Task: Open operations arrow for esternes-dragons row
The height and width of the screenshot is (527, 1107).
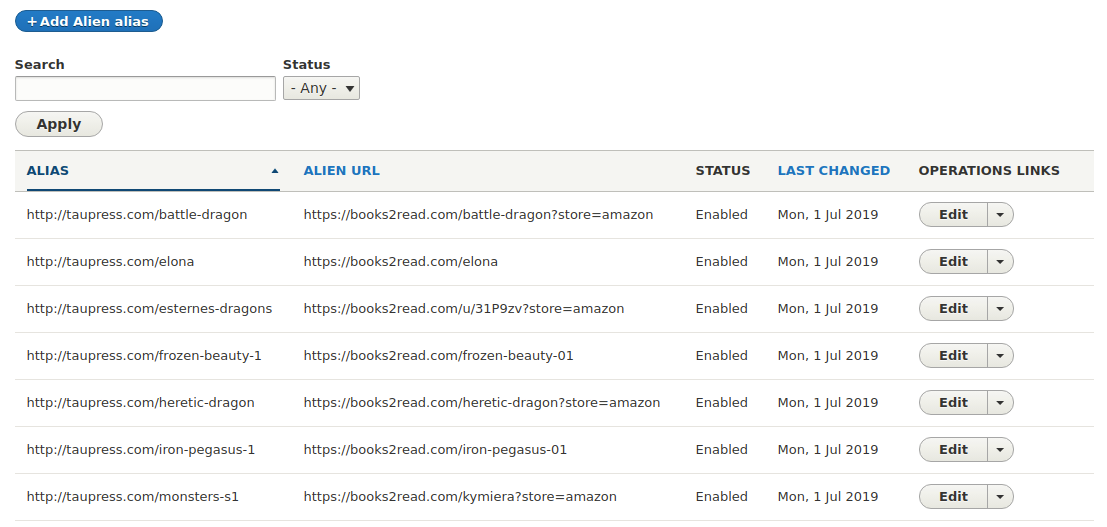Action: pos(1000,309)
